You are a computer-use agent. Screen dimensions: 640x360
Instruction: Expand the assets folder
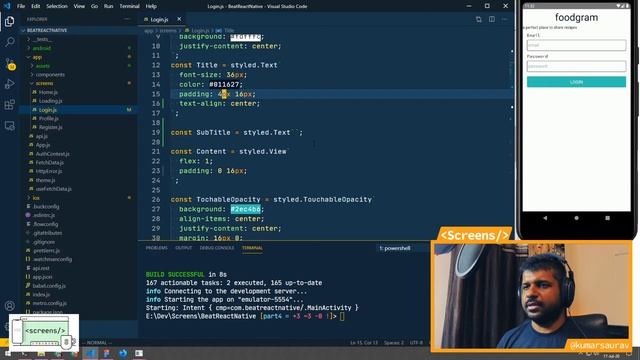tap(43, 66)
